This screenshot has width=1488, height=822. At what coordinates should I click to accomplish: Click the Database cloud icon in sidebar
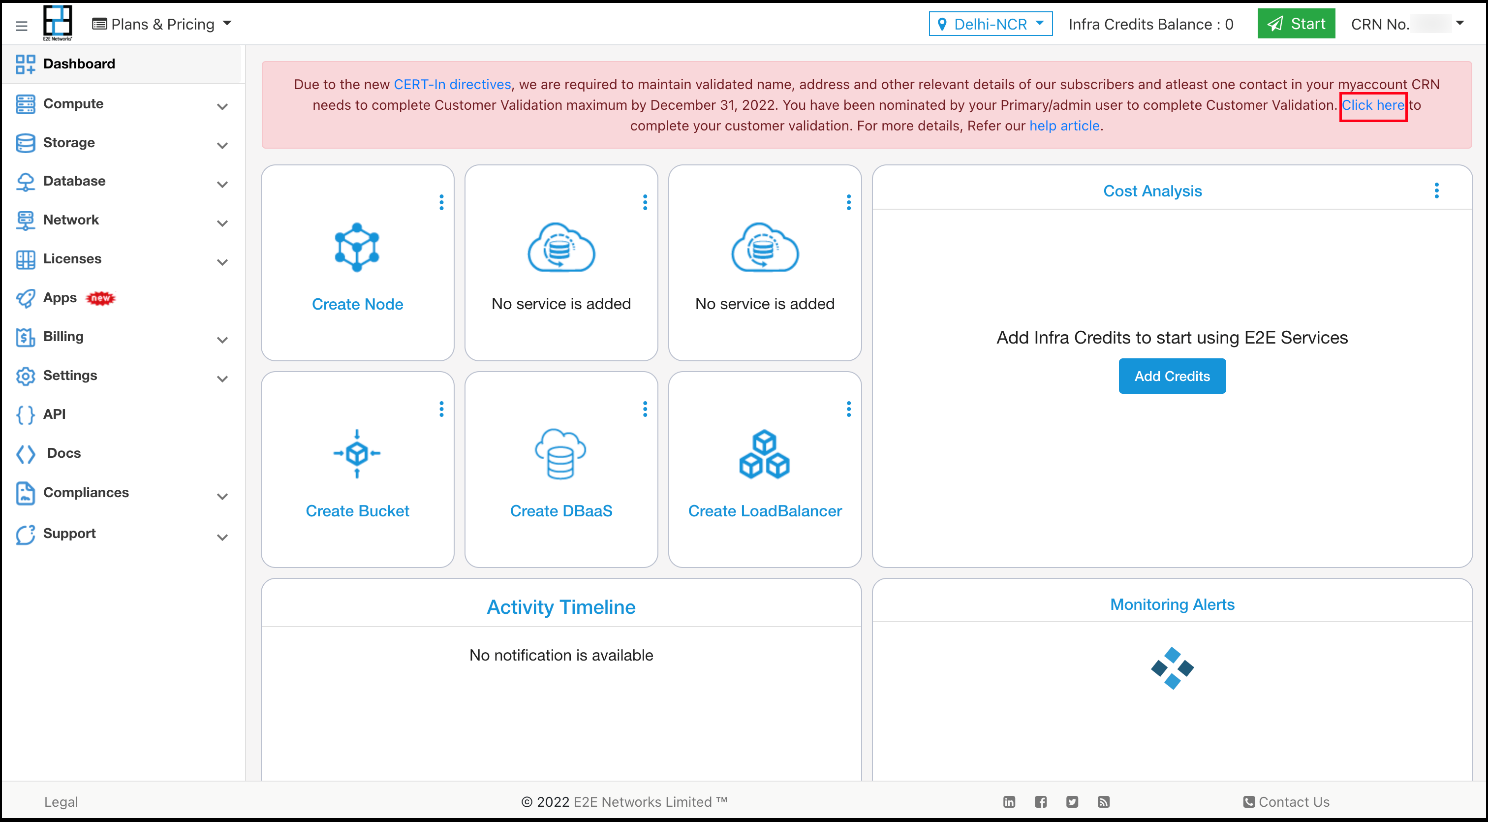click(x=26, y=182)
